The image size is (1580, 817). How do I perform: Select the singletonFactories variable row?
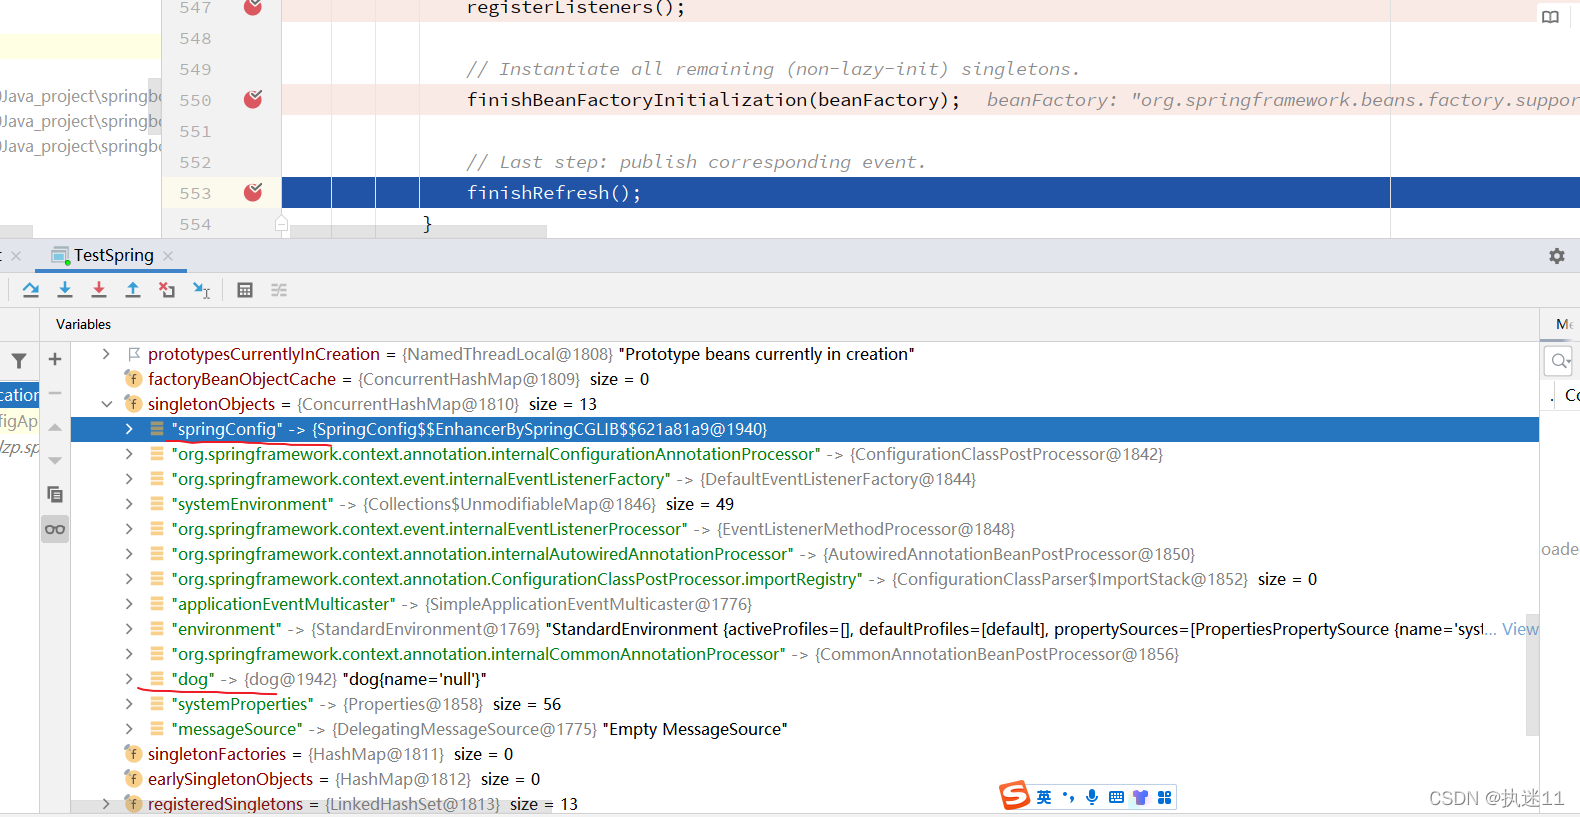click(805, 754)
